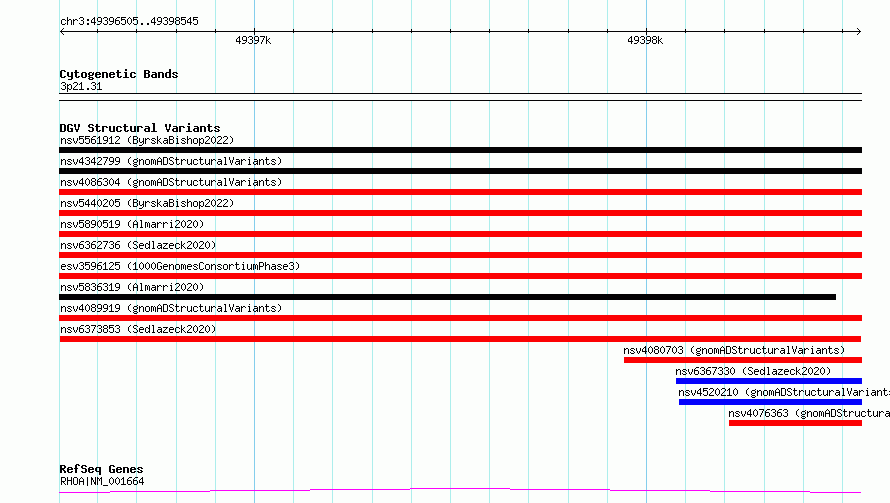The image size is (890, 503).
Task: Click the black bar for nsv5836319
Action: (447, 297)
